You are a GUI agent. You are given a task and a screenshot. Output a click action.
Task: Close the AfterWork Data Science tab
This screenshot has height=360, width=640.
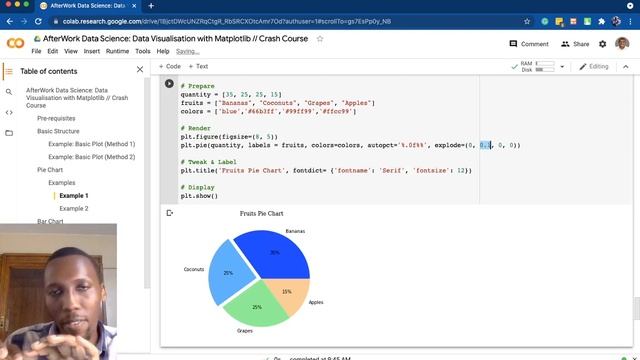(x=134, y=6)
